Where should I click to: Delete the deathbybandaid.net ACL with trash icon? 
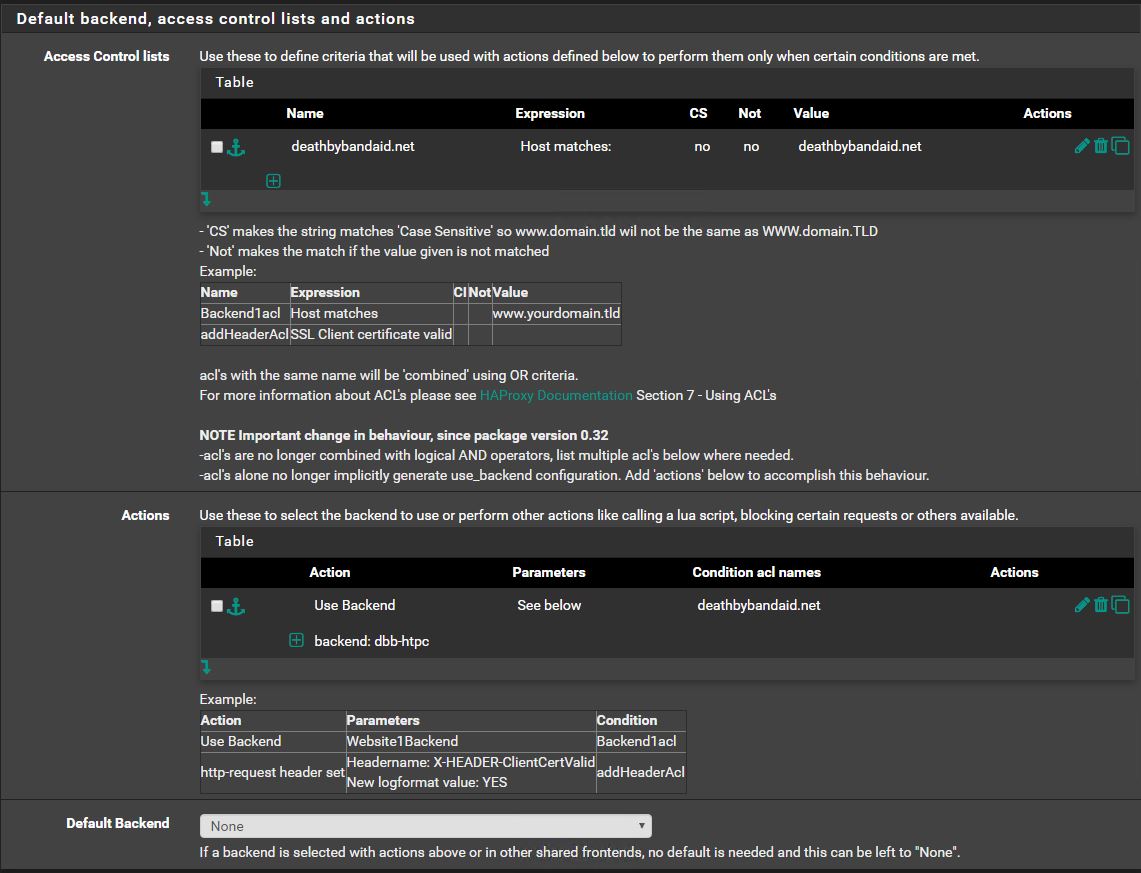click(x=1101, y=146)
